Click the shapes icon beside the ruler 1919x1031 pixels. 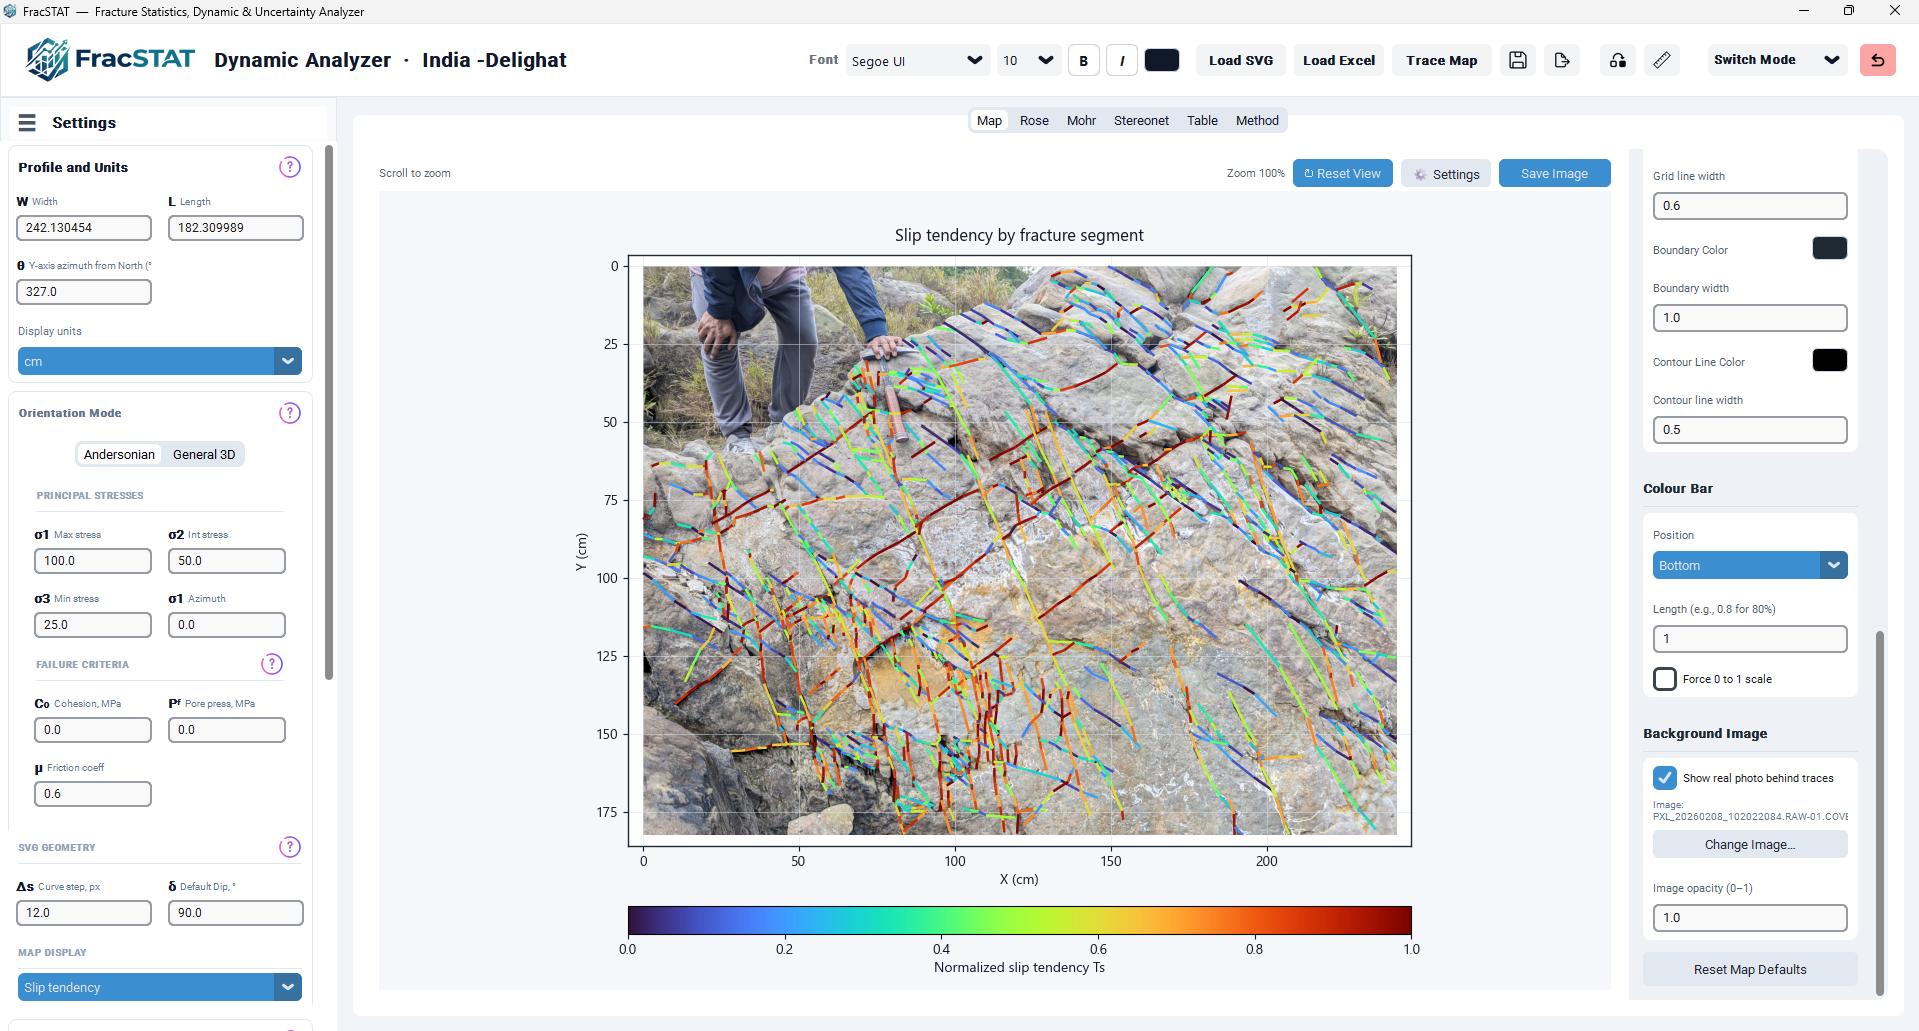click(x=1618, y=60)
